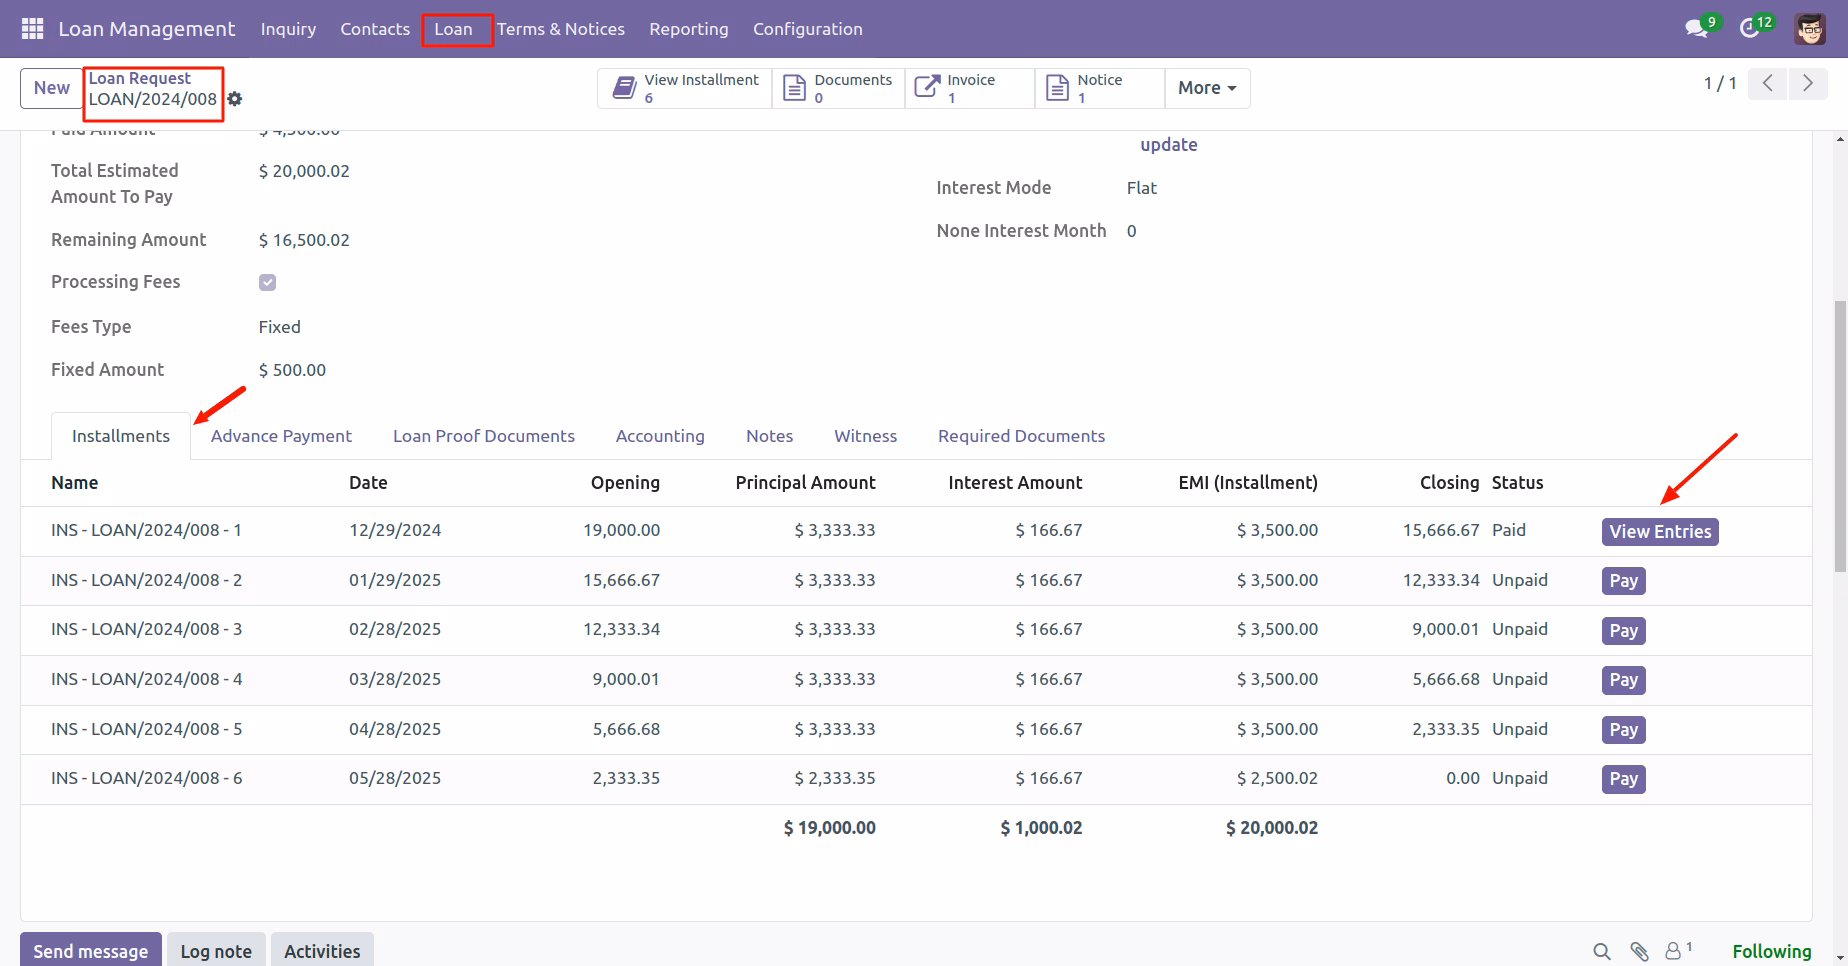This screenshot has height=966, width=1848.
Task: Click the Following button
Action: click(x=1771, y=951)
